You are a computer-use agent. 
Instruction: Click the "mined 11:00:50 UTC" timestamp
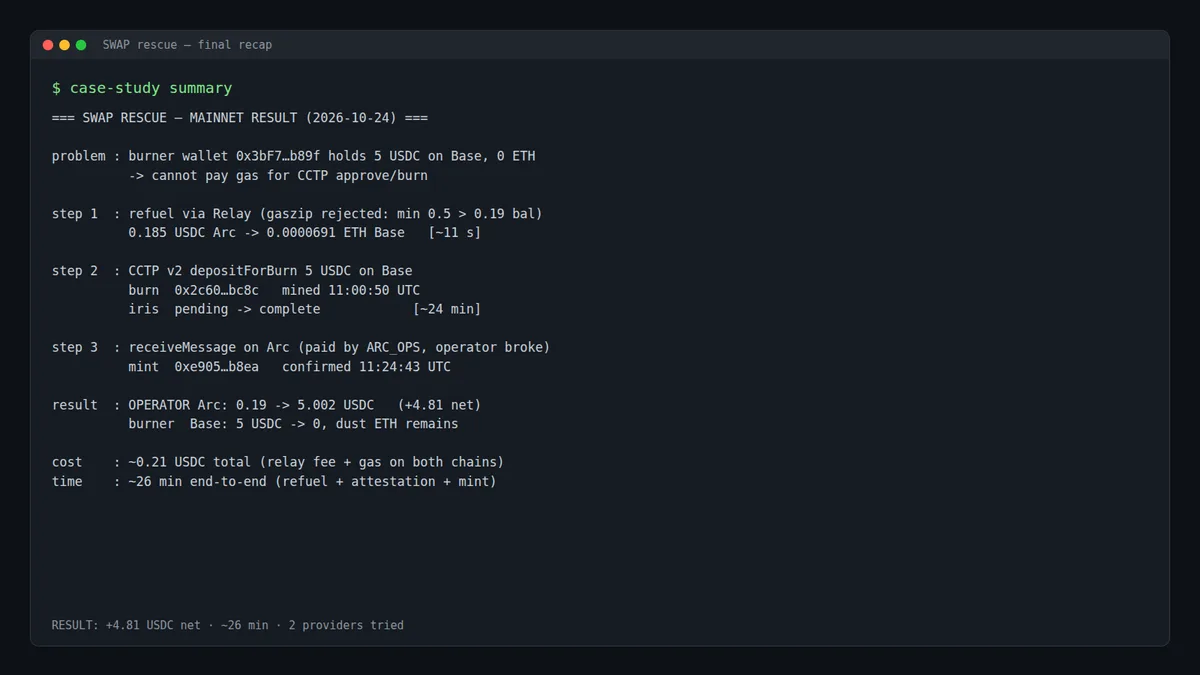351,290
